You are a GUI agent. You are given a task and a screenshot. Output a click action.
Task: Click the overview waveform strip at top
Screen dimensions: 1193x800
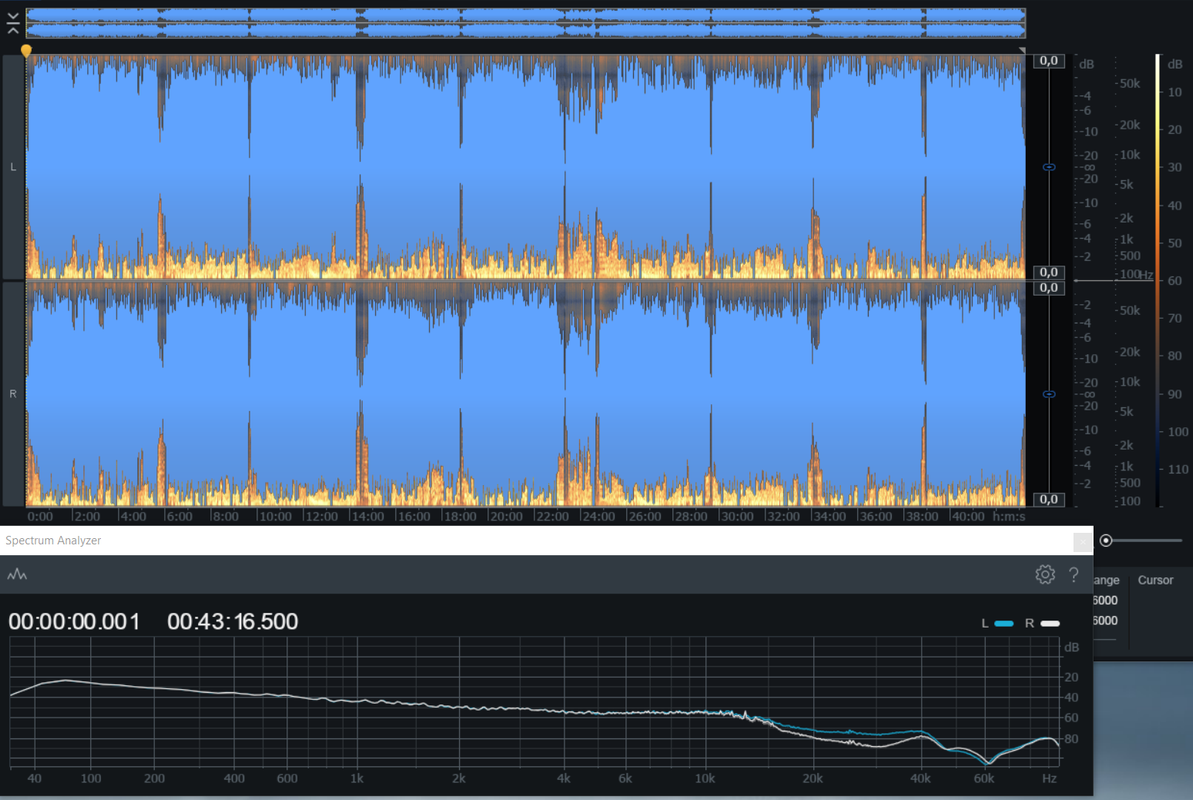526,23
